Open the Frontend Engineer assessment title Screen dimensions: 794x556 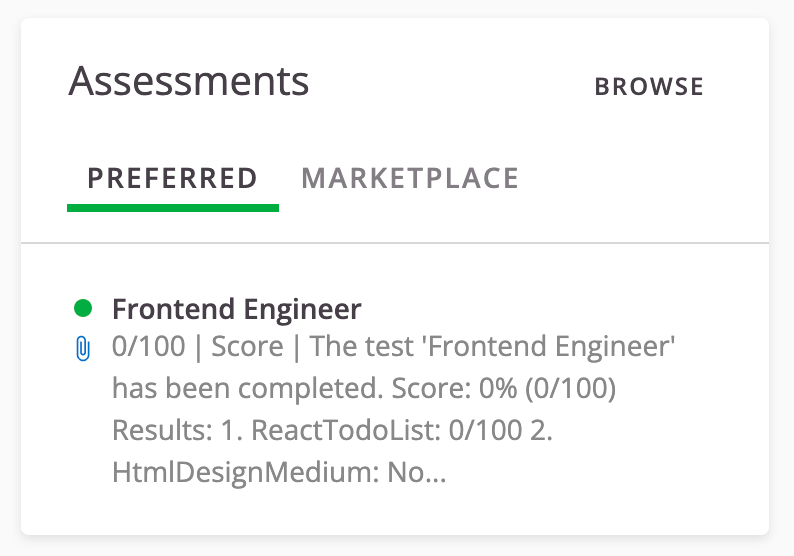tap(236, 309)
